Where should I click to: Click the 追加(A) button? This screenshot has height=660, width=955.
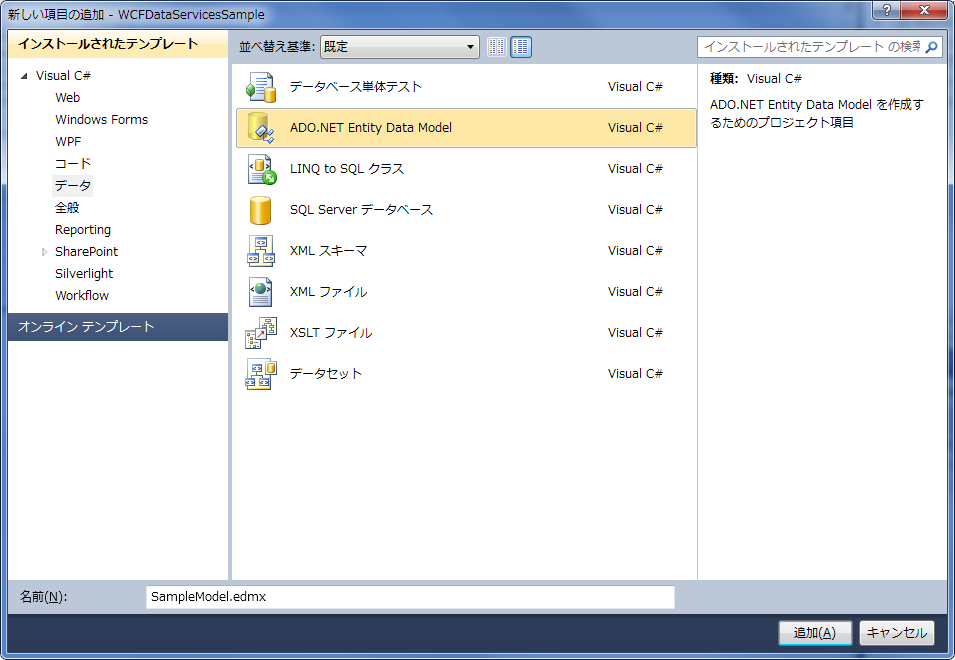click(815, 633)
